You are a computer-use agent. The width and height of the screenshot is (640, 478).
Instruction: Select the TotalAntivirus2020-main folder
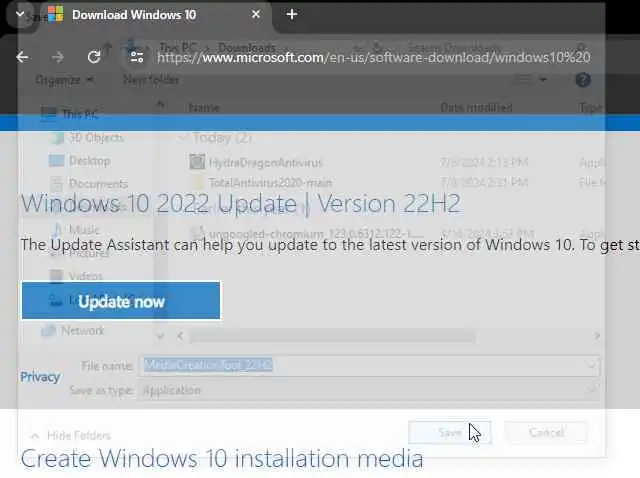coord(261,182)
